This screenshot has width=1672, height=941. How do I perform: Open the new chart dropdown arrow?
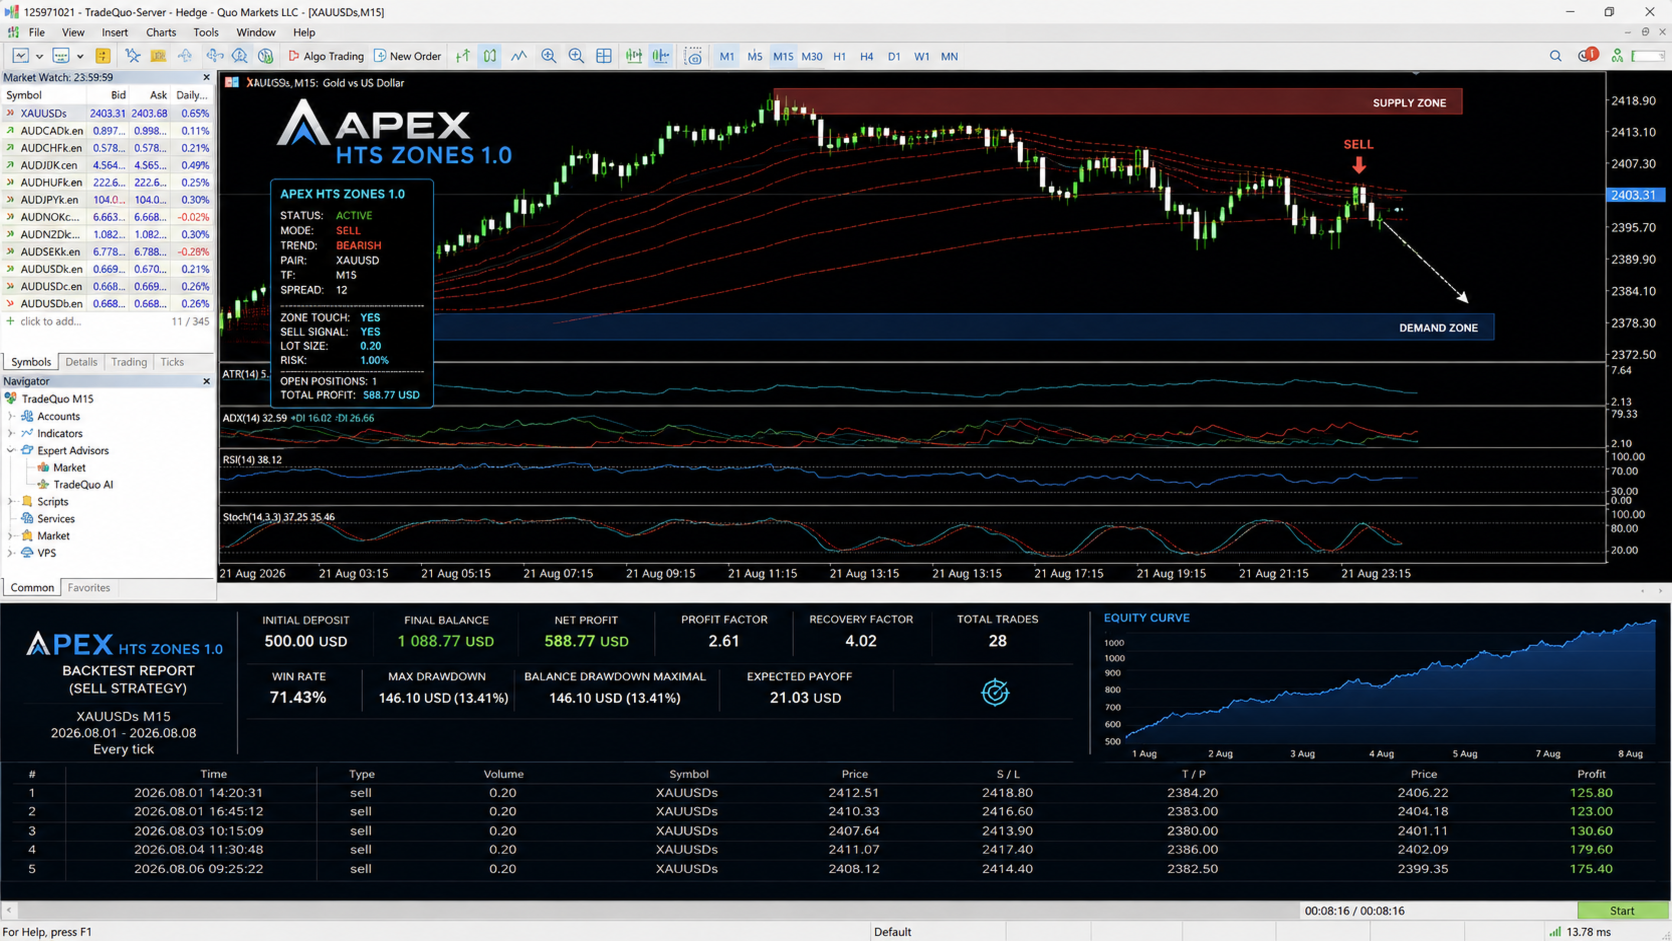tap(39, 56)
